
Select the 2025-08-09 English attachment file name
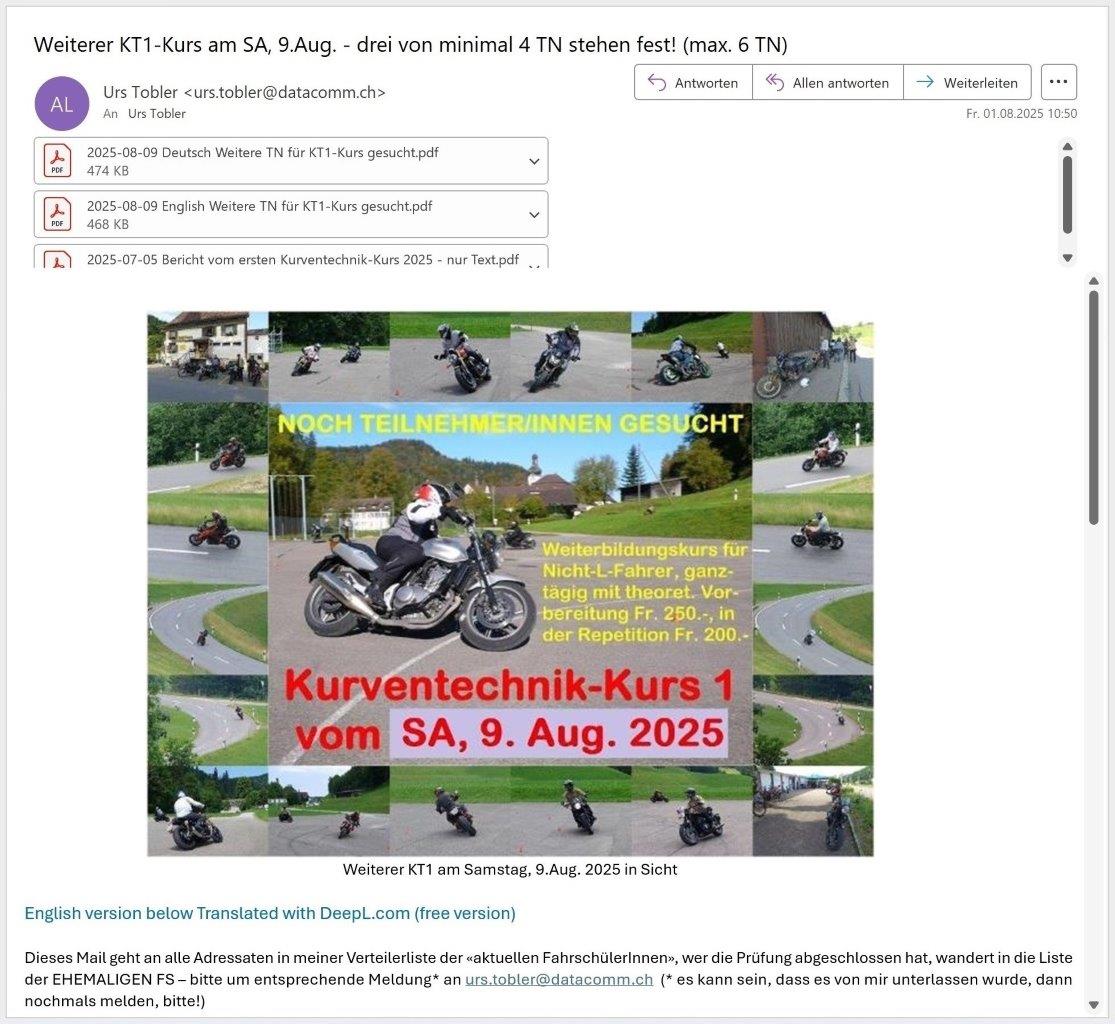click(x=259, y=206)
